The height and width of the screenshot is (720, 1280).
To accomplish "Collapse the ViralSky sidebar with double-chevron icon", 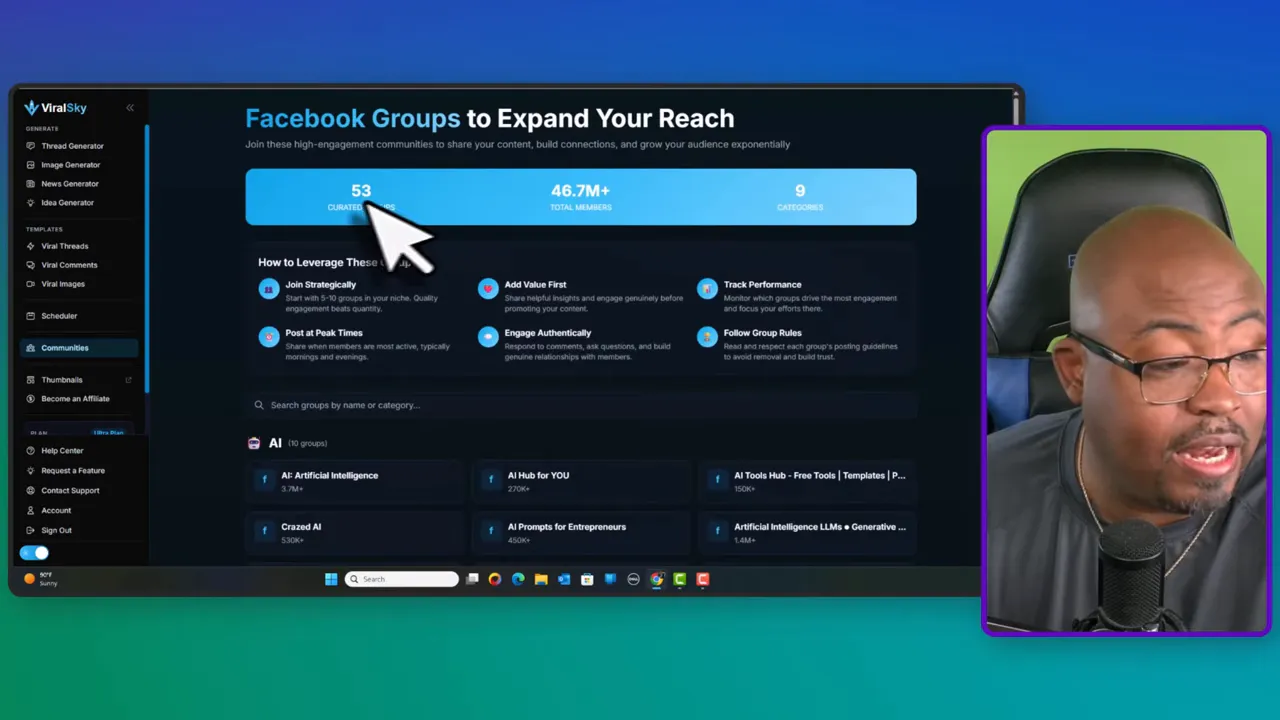I will tap(130, 108).
